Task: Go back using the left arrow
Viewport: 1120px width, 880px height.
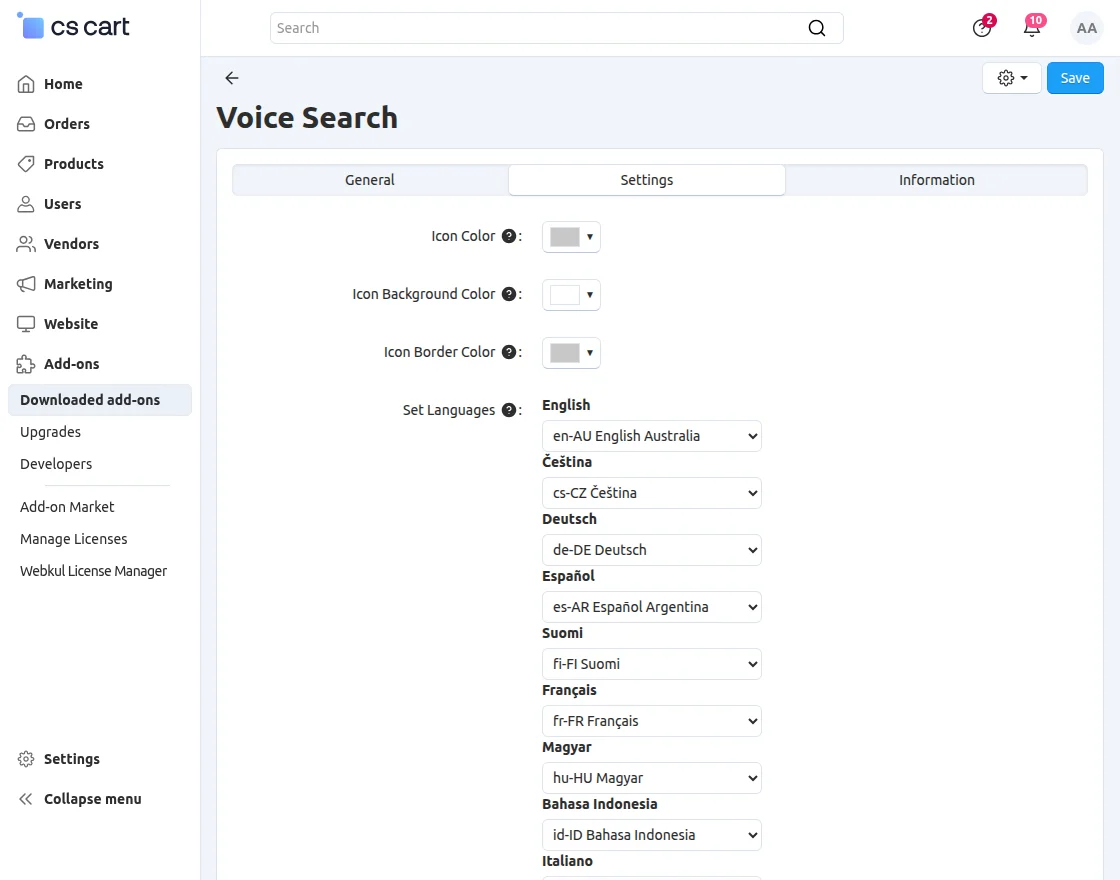Action: click(231, 78)
